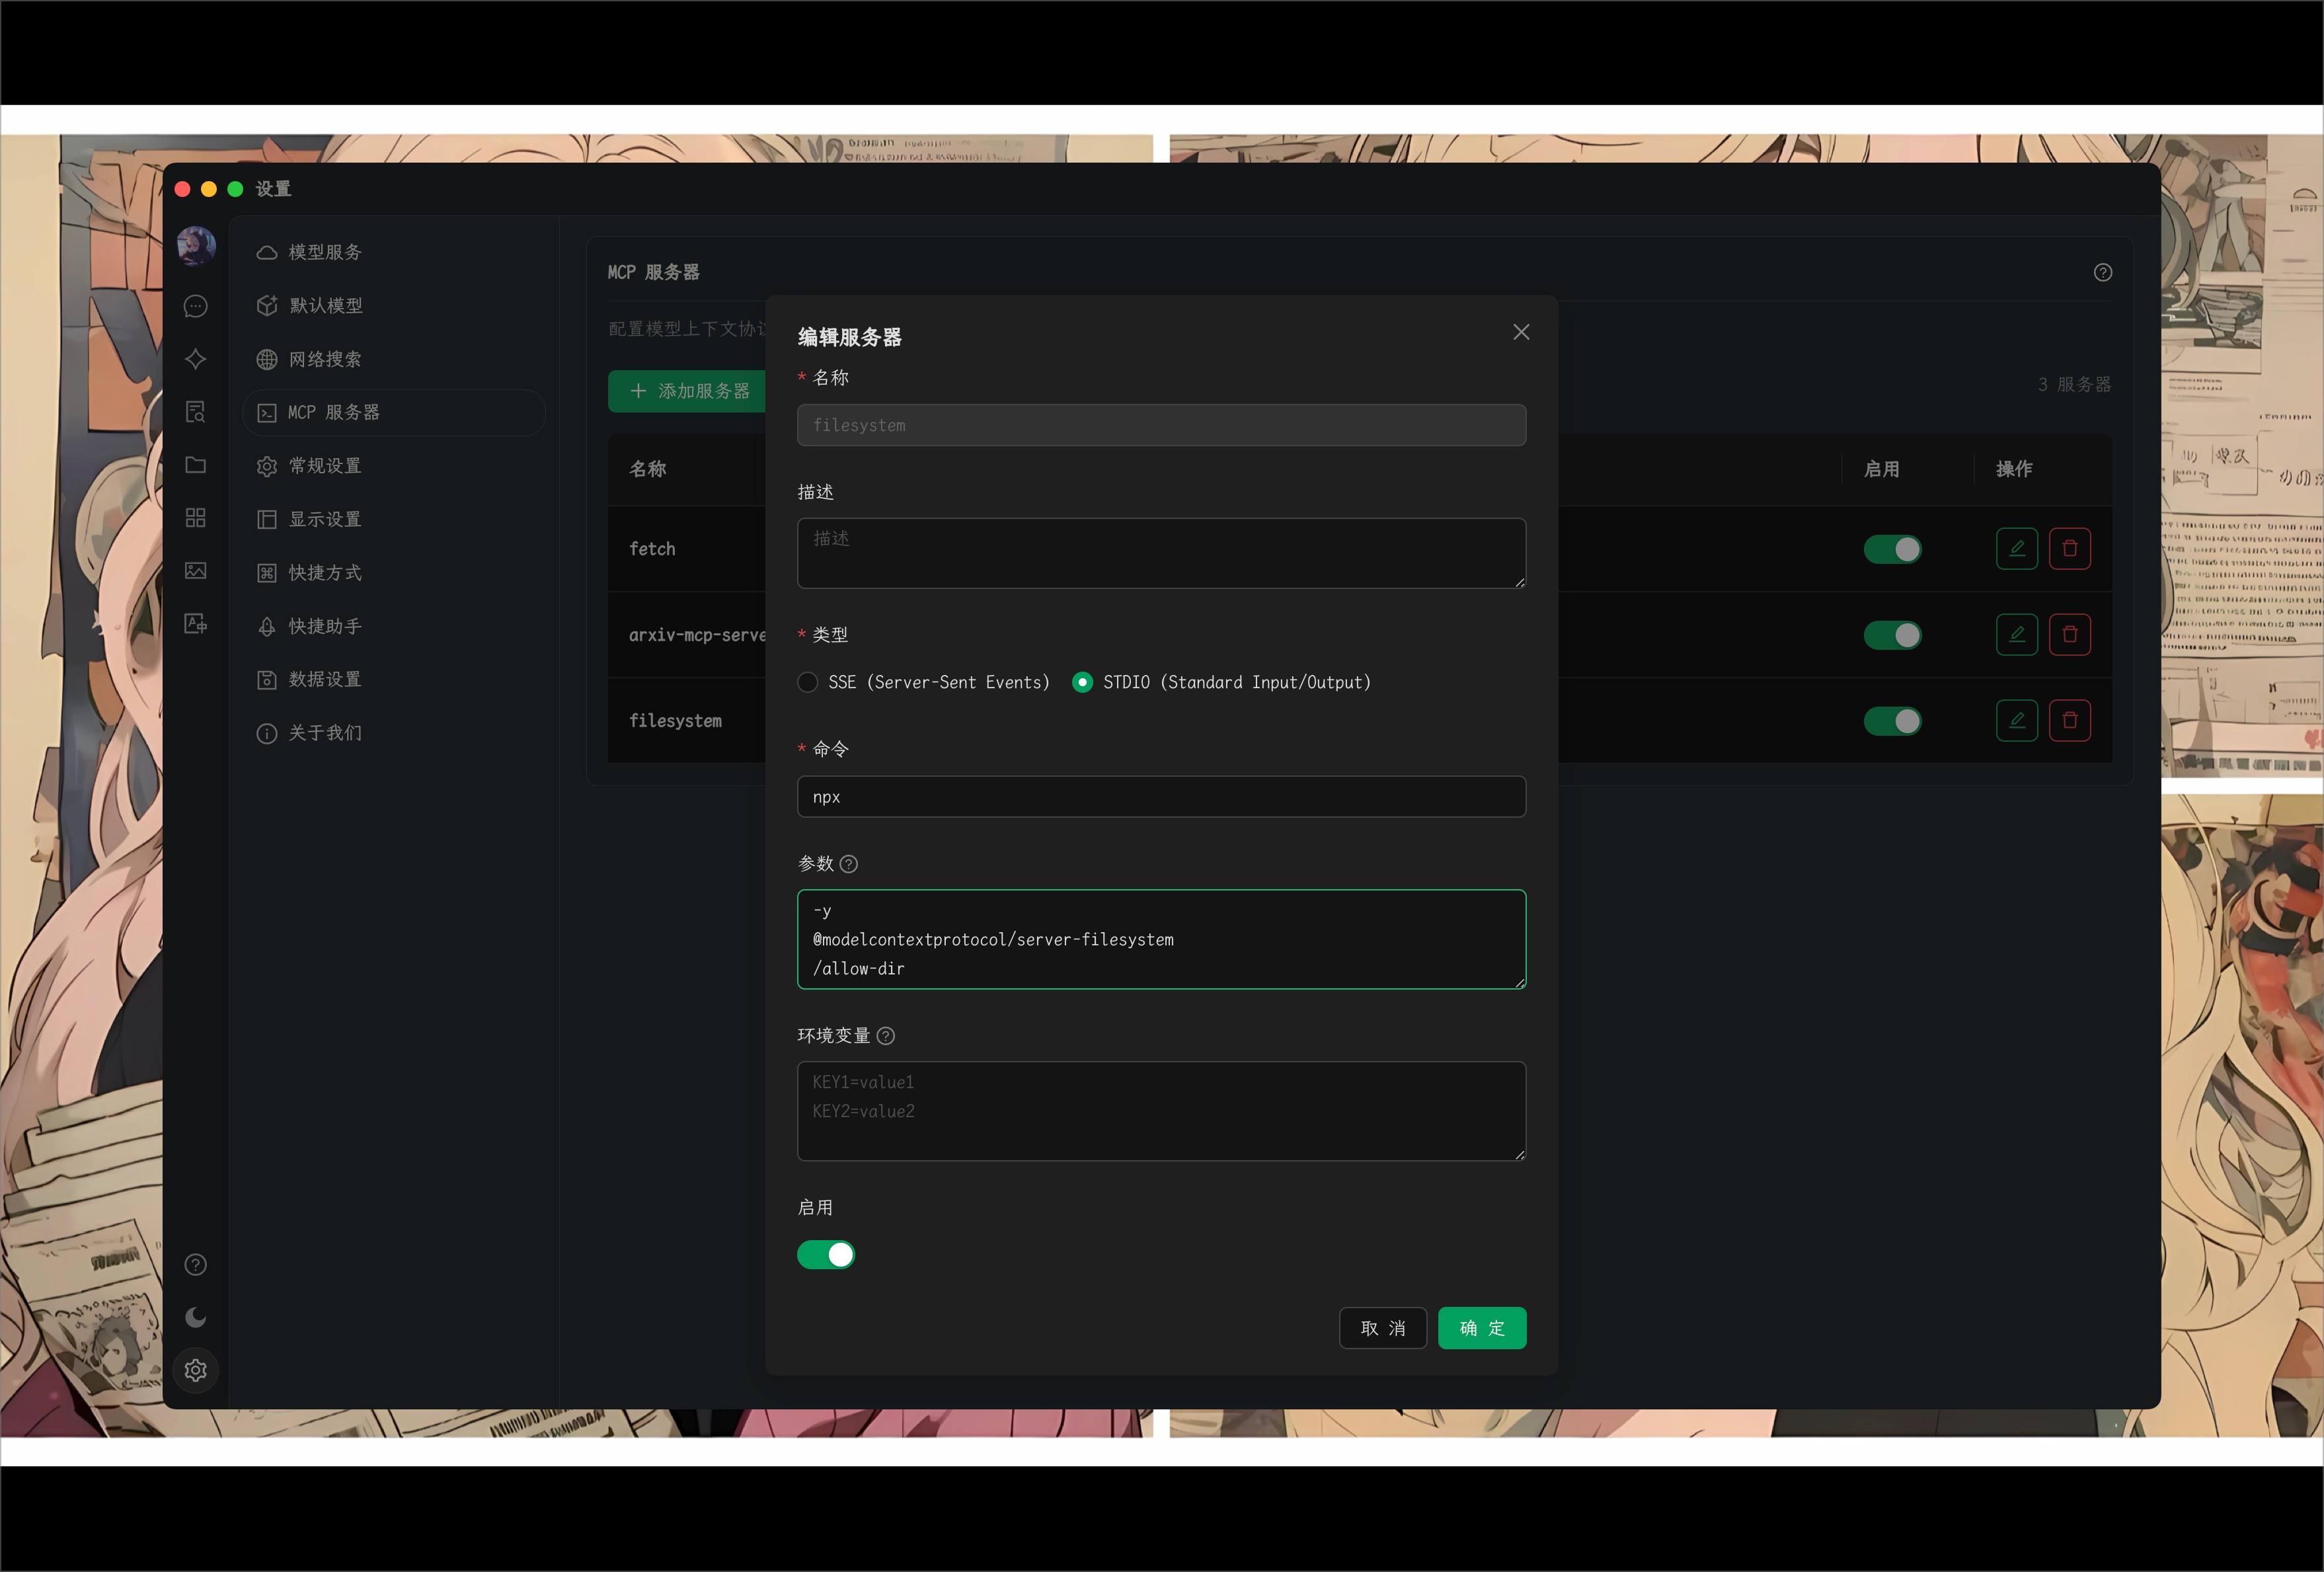This screenshot has width=2324, height=1572.
Task: Open the translation sidebar icon
Action: point(196,623)
